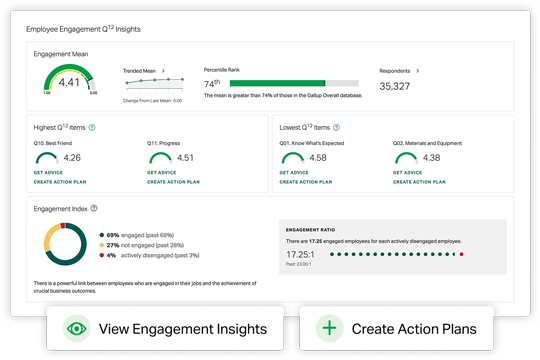Click the Engagement Mean 4.41 gauge
The width and height of the screenshot is (540, 360).
pos(70,79)
